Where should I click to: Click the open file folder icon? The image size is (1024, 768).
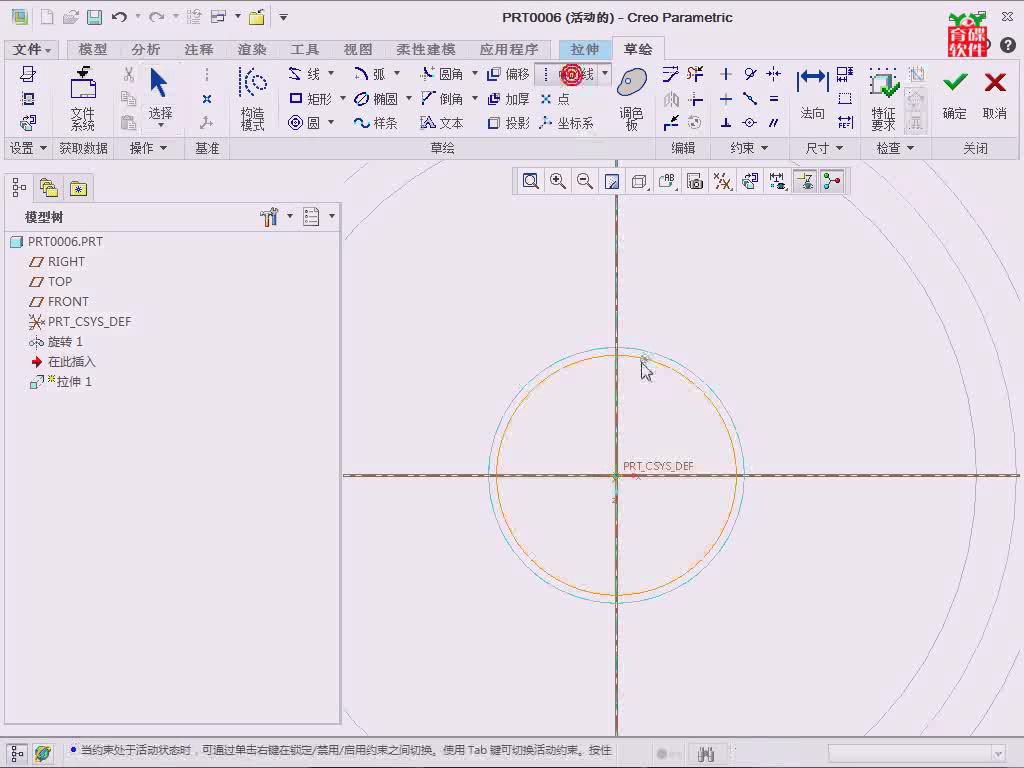click(x=71, y=17)
